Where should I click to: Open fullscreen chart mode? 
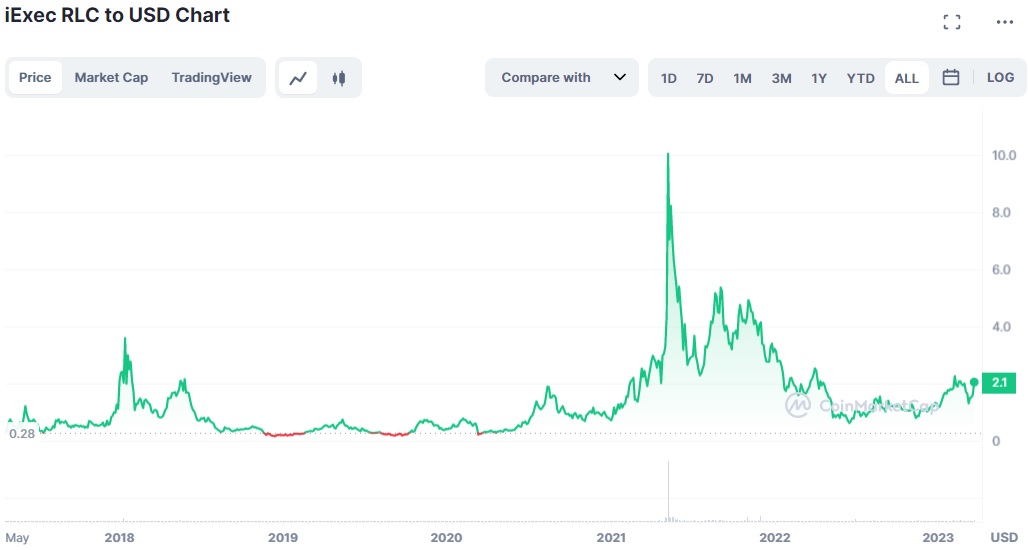pos(952,22)
